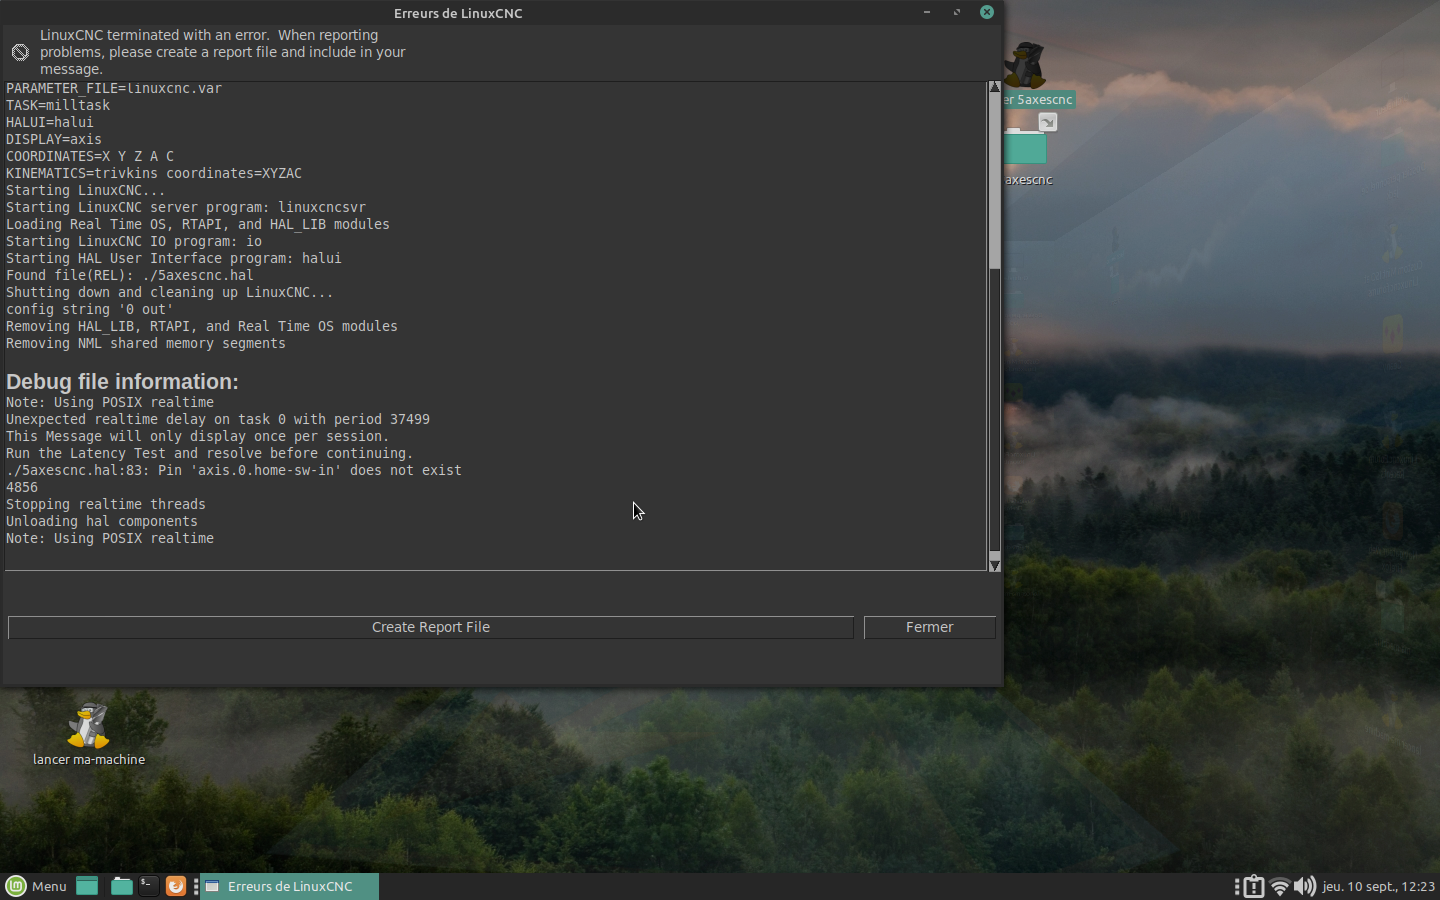Image resolution: width=1440 pixels, height=900 pixels.
Task: Open the calendar clock jeu. 10 sept.
Action: [1378, 886]
